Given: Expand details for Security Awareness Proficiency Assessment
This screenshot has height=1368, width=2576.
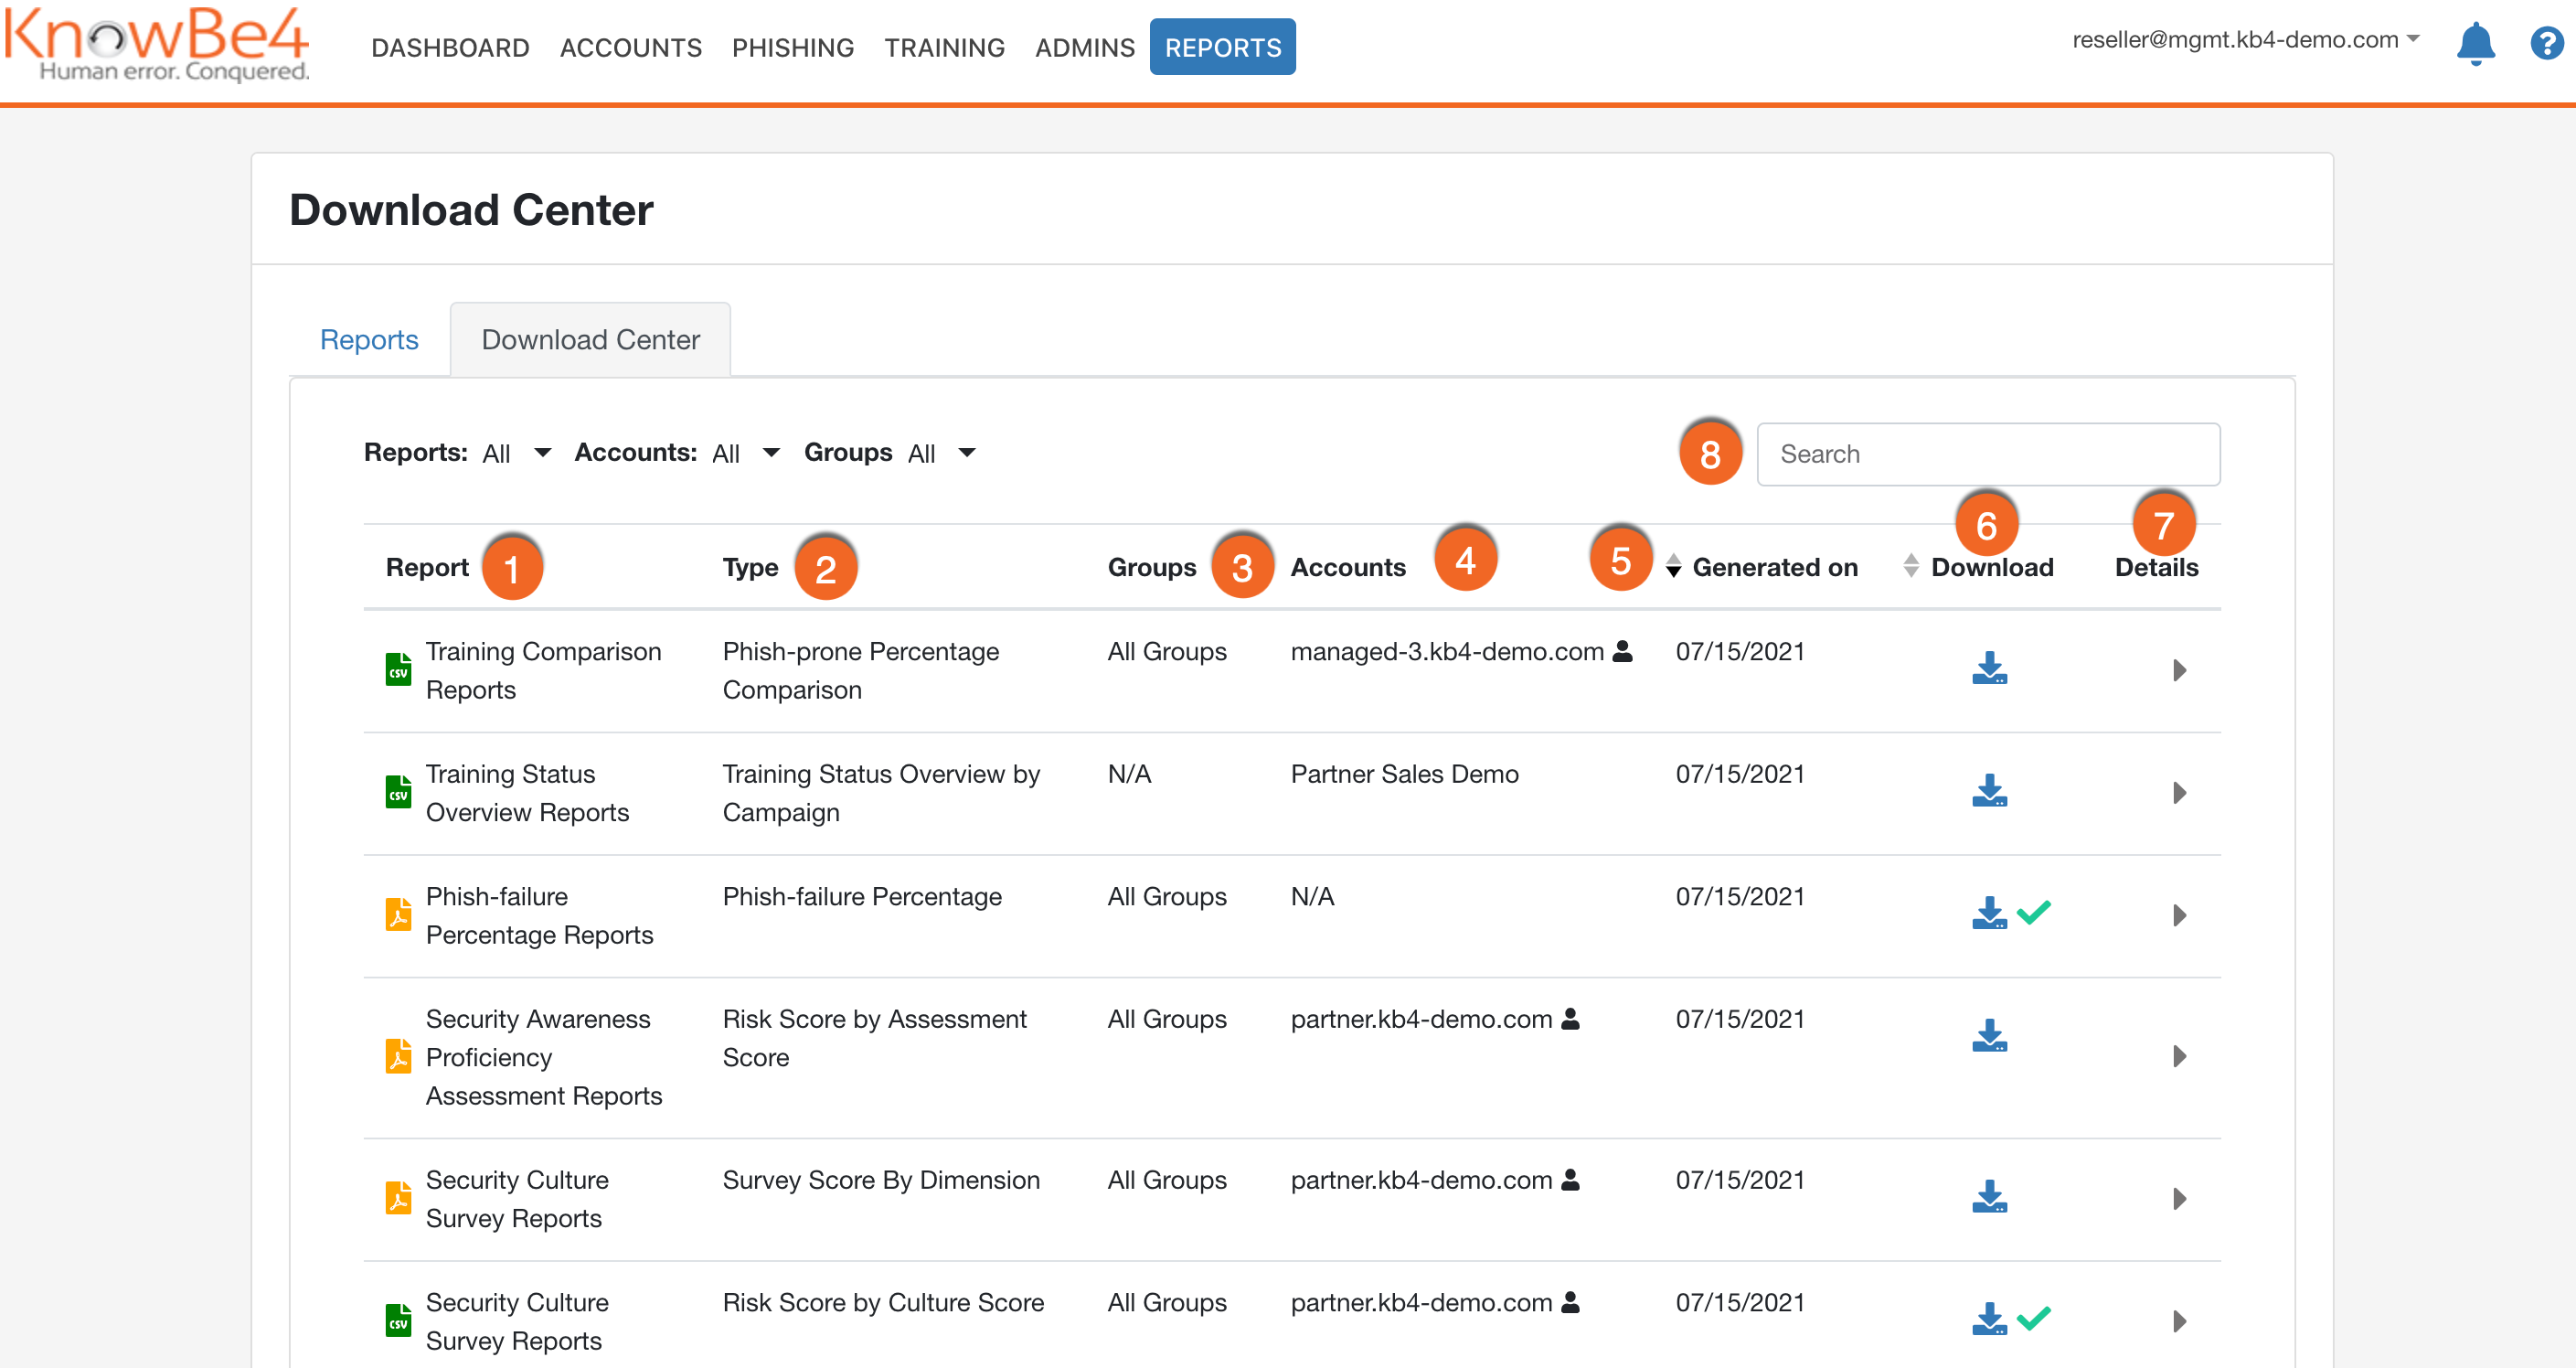Looking at the screenshot, I should pos(2179,1056).
